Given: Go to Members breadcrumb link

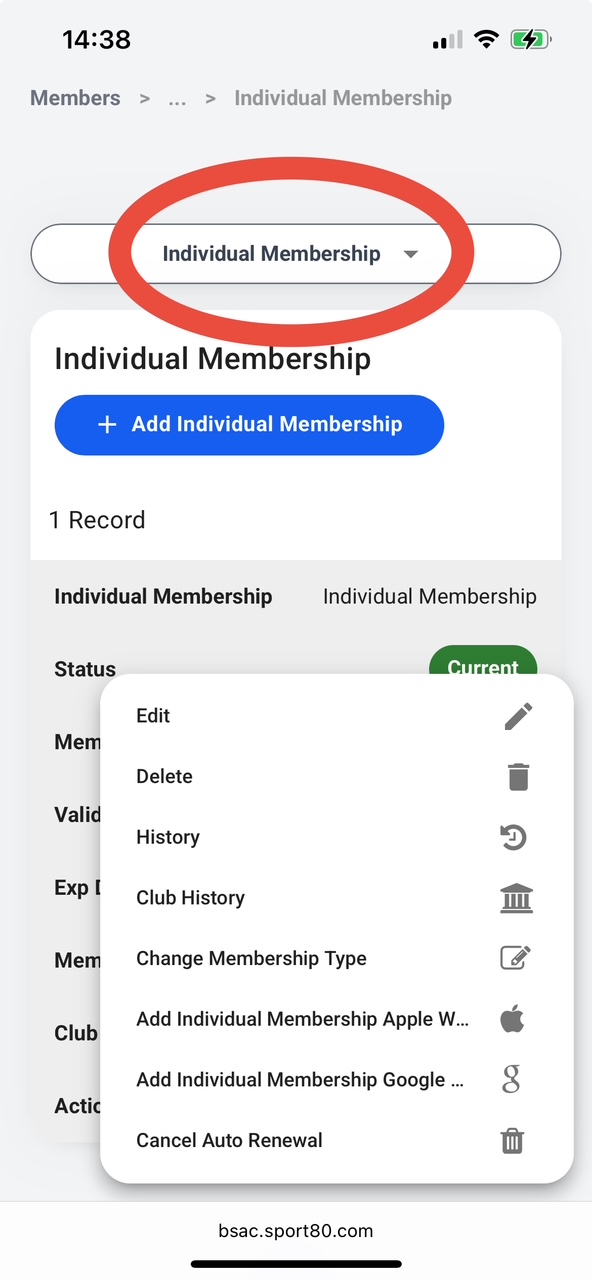Looking at the screenshot, I should (x=75, y=98).
